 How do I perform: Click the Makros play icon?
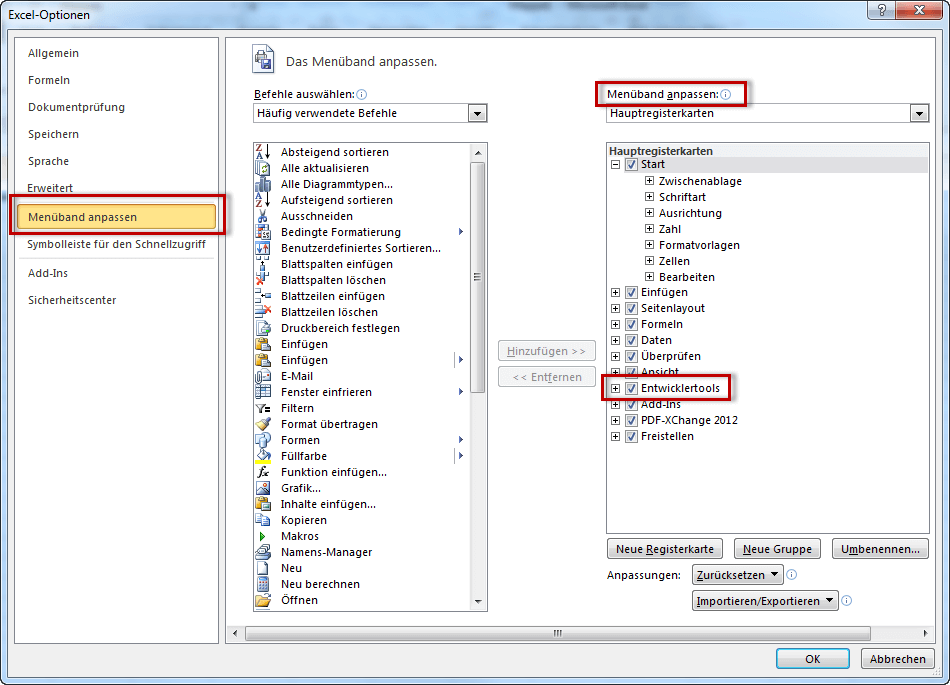coord(263,536)
